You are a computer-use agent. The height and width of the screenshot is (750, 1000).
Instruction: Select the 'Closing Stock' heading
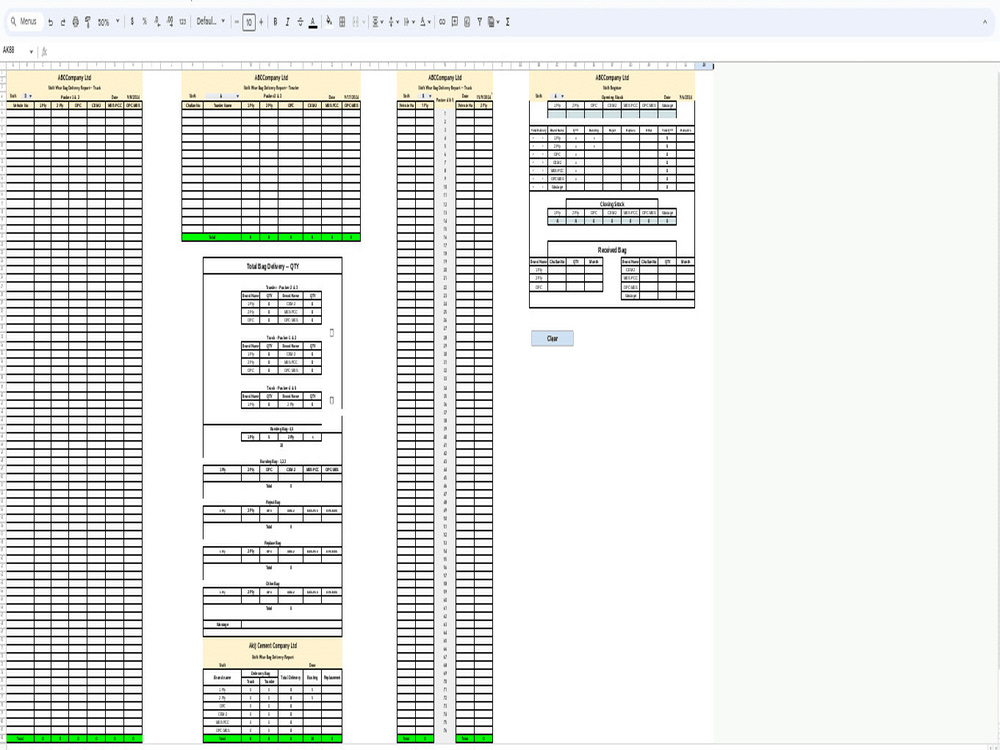pos(612,205)
